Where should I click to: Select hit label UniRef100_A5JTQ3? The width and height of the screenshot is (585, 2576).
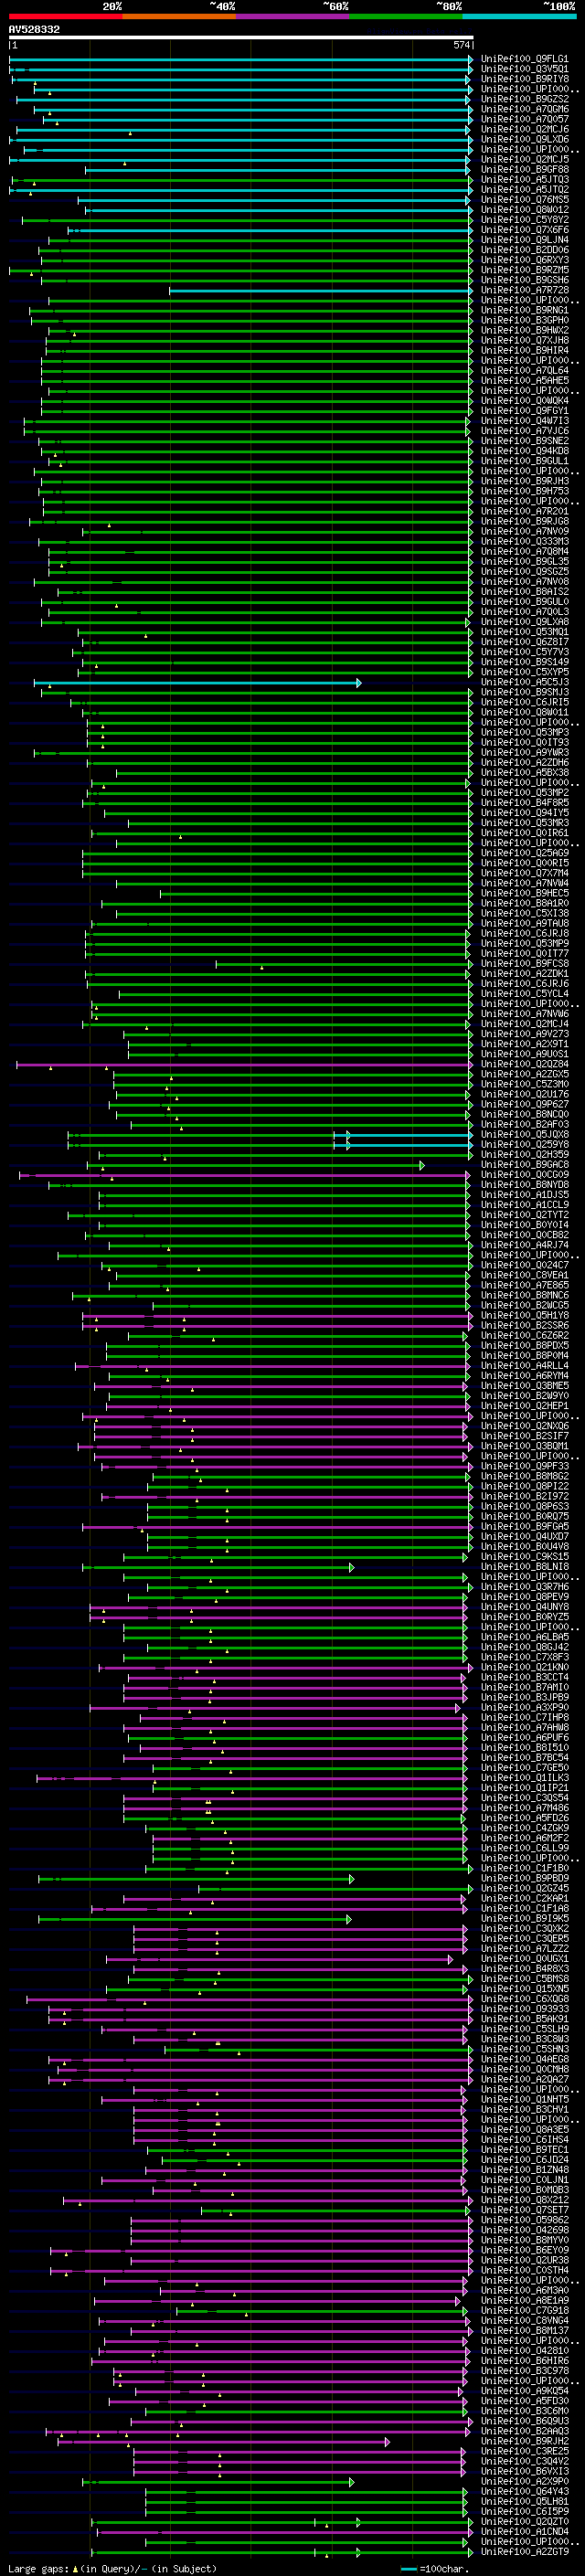pos(525,180)
